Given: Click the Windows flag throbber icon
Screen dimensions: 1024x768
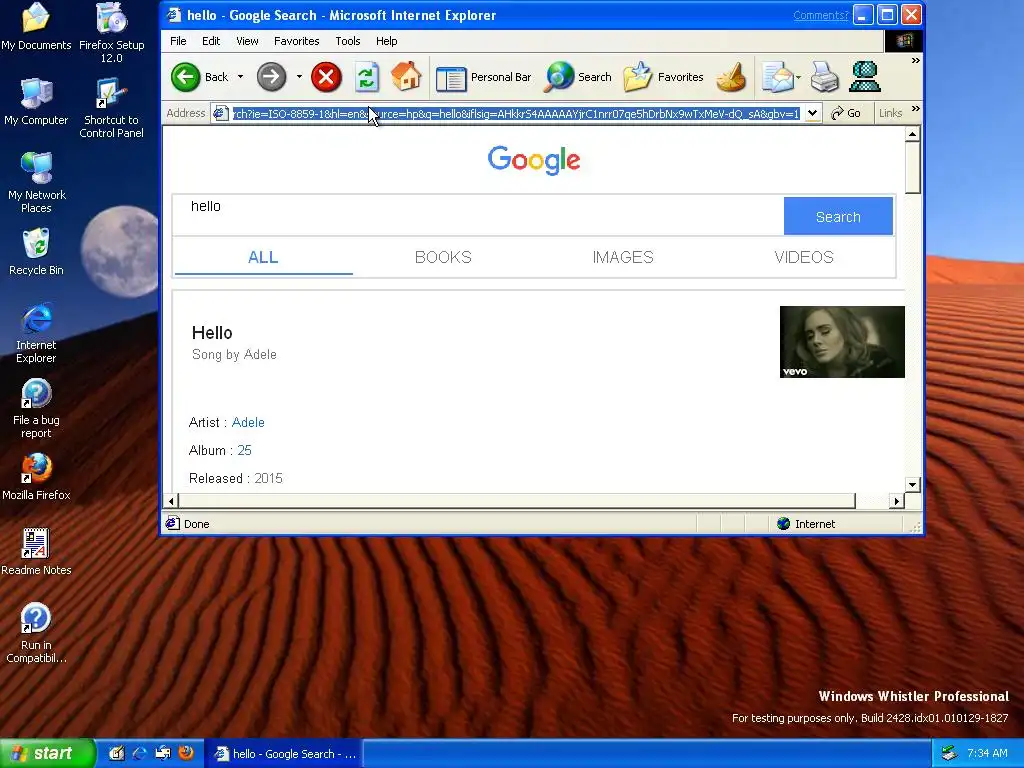Looking at the screenshot, I should 904,41.
